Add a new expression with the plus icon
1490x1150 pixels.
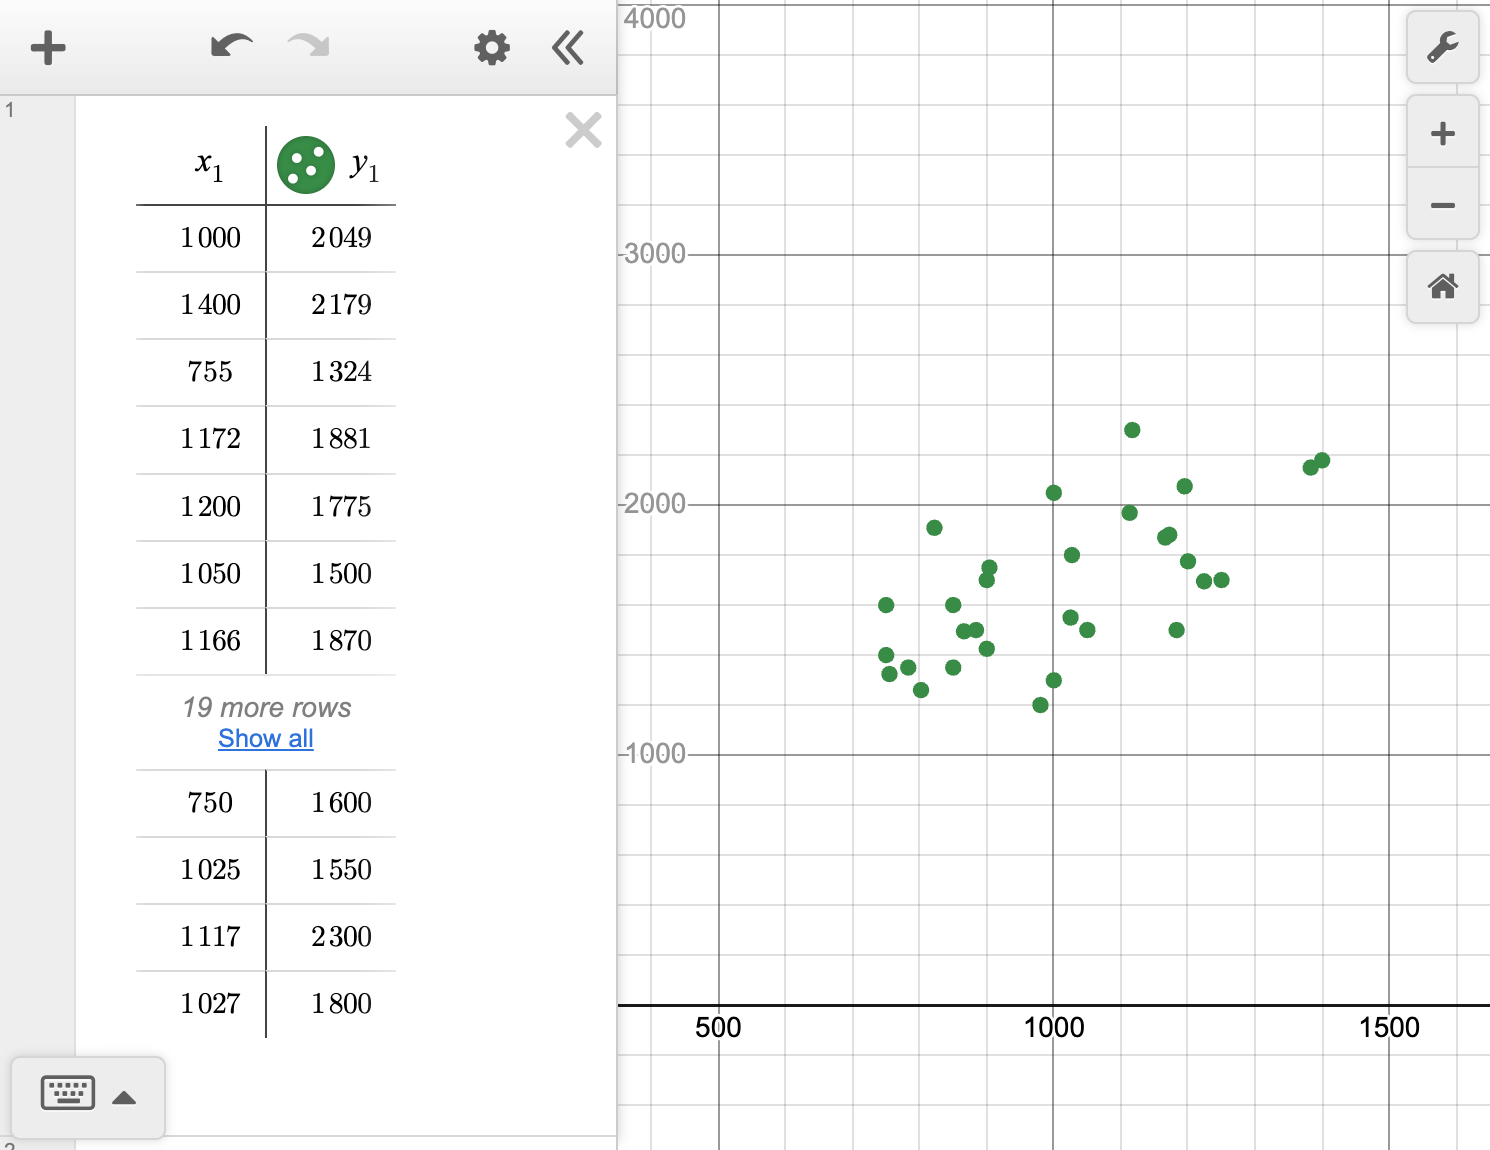(47, 47)
